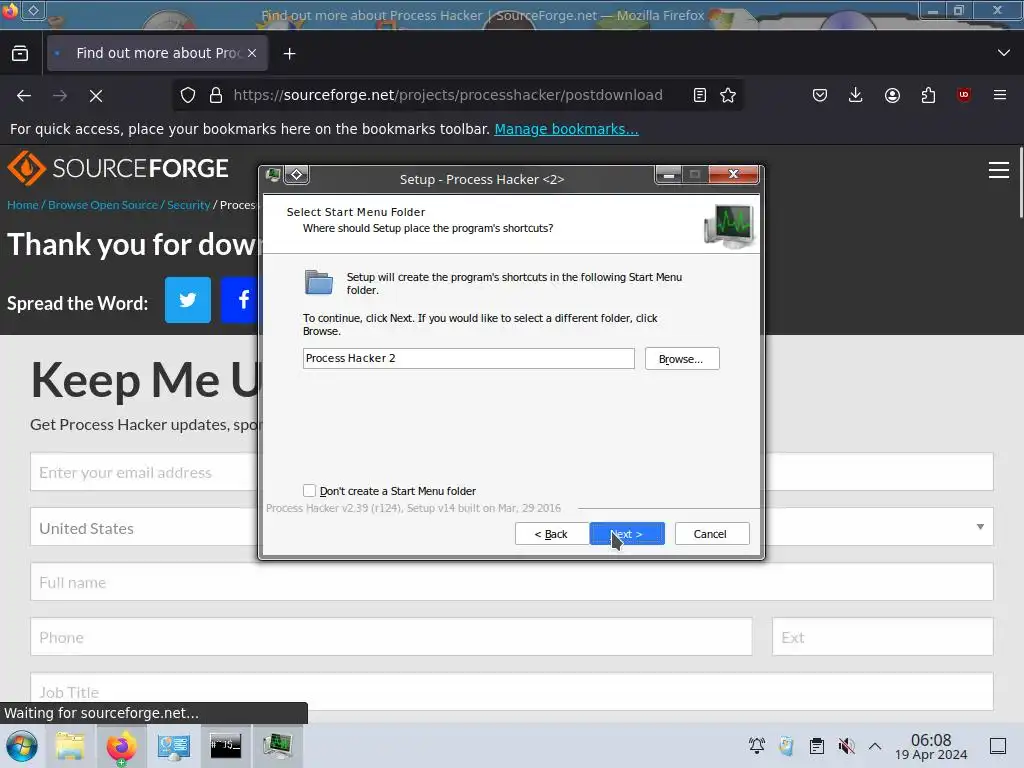Open the Manage bookmarks link
The height and width of the screenshot is (768, 1024).
pos(566,129)
